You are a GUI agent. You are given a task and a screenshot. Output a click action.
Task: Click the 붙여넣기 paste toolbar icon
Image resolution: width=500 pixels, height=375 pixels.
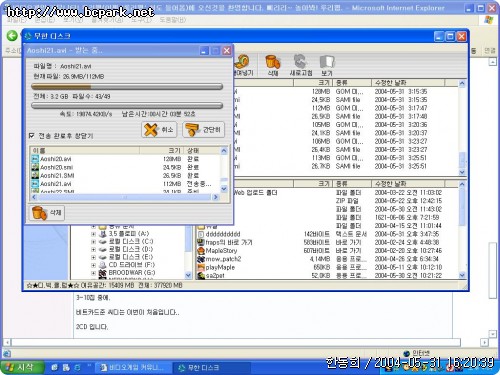pyautogui.click(x=243, y=65)
